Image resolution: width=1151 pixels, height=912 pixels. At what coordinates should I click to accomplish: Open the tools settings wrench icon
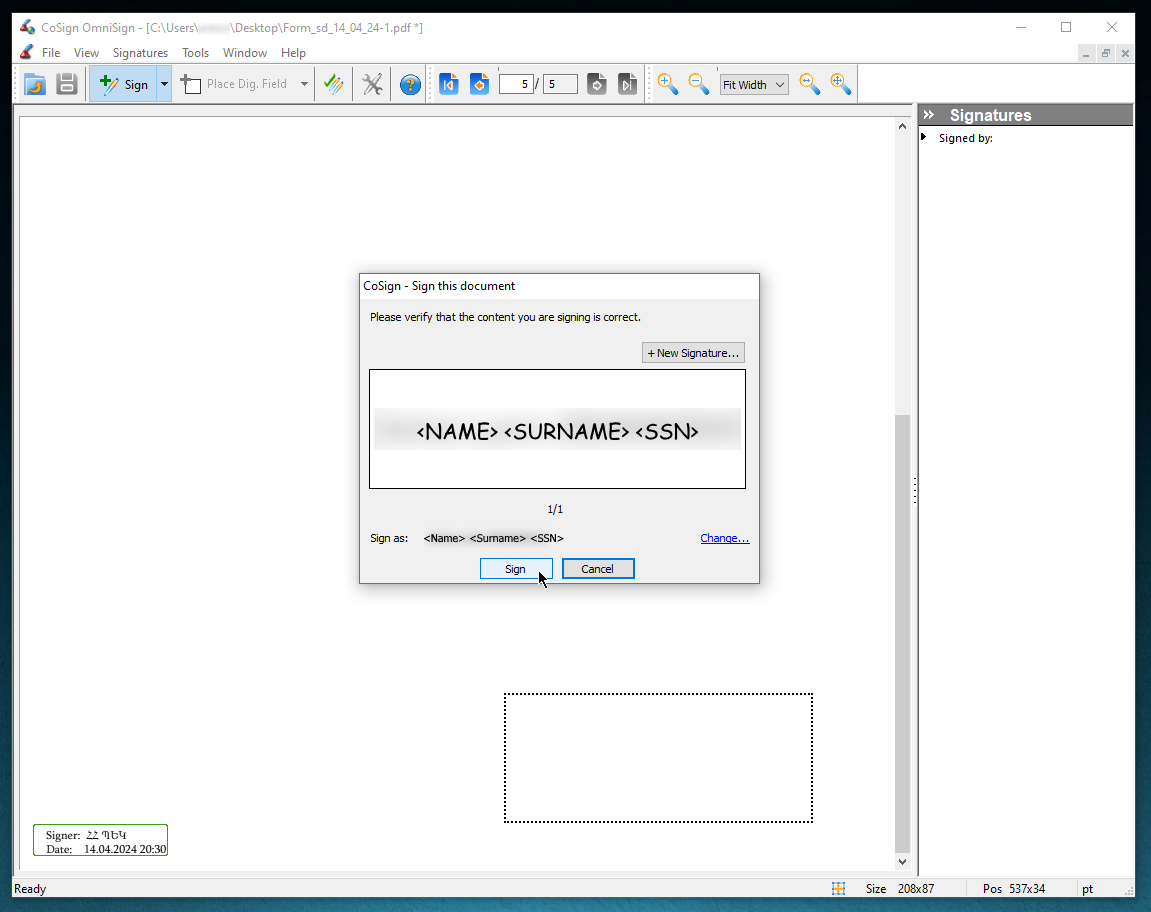tap(372, 84)
